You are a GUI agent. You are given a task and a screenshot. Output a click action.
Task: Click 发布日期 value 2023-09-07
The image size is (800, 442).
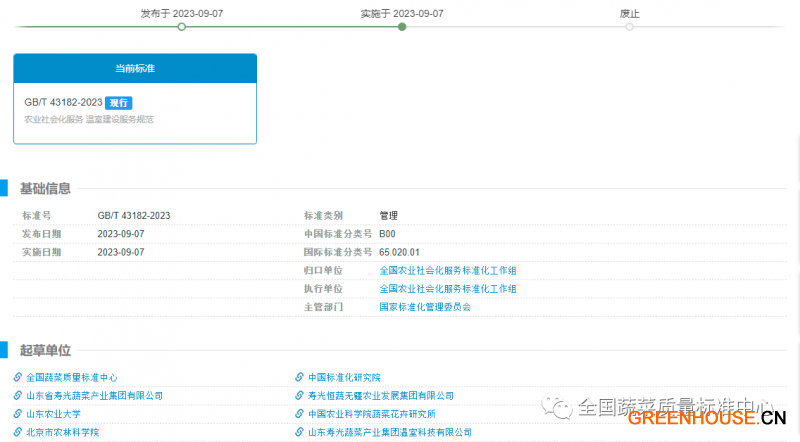point(121,234)
